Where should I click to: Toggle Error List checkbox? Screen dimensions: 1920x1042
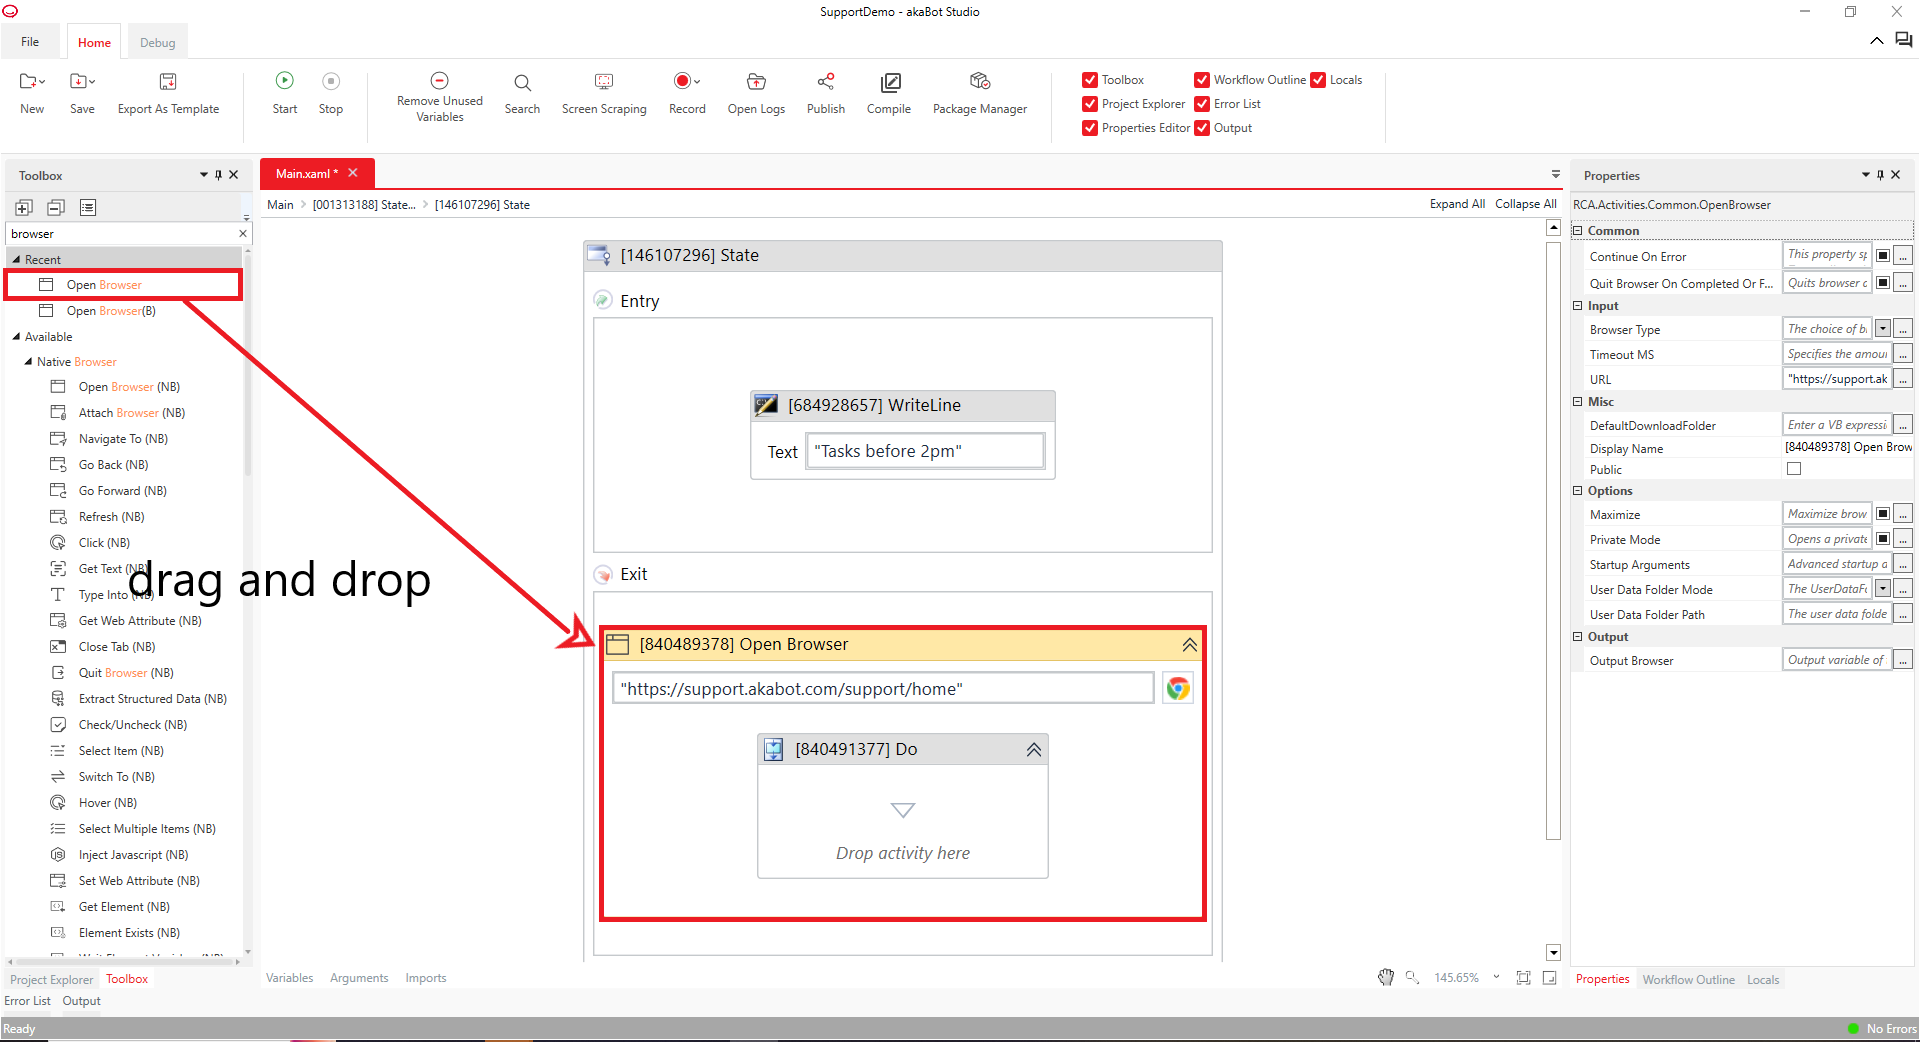pyautogui.click(x=1202, y=104)
